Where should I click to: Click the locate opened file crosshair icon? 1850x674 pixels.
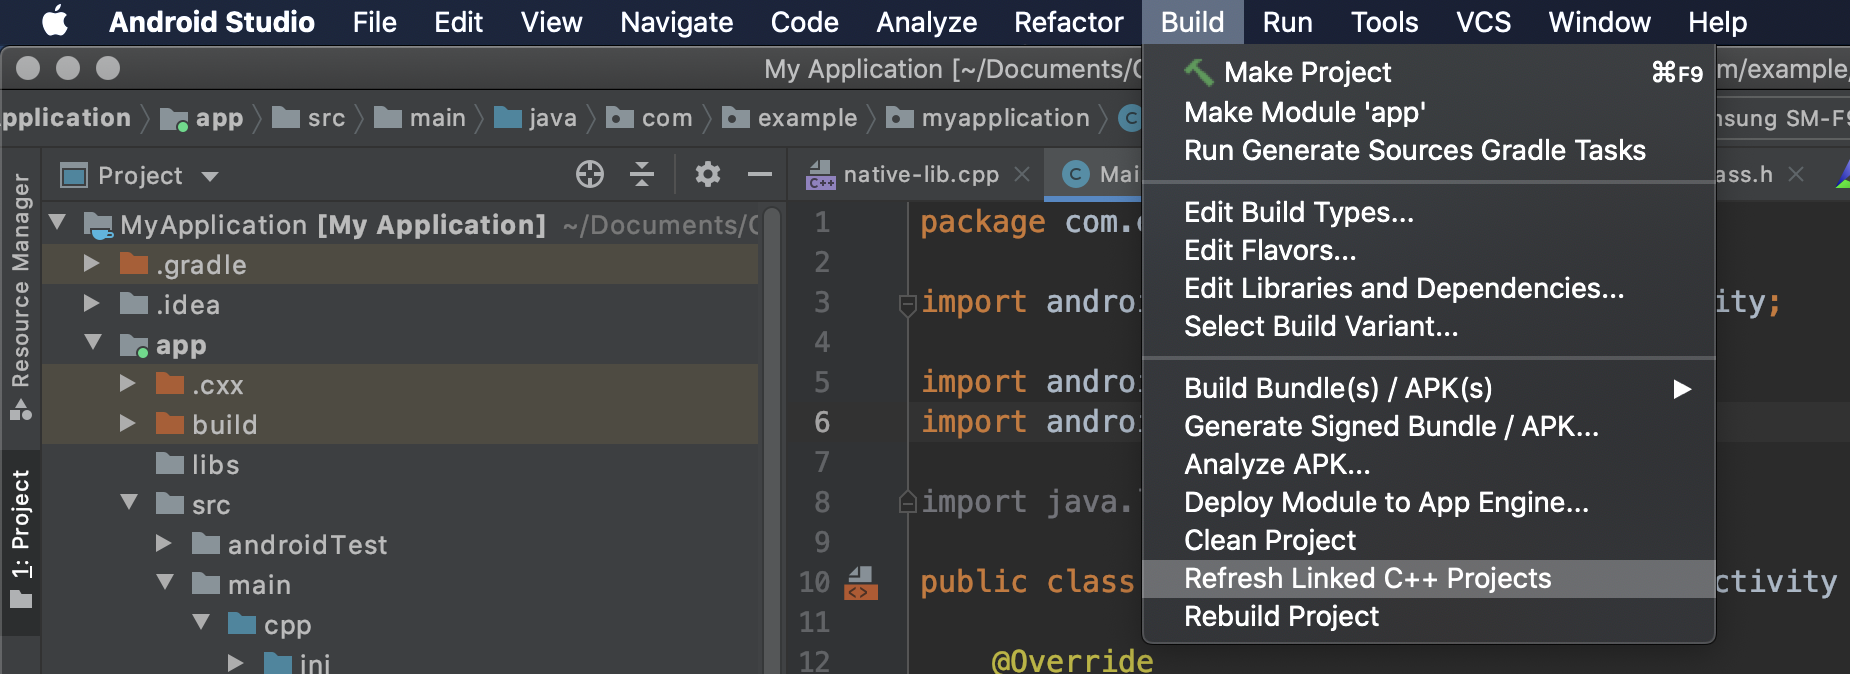pos(590,174)
